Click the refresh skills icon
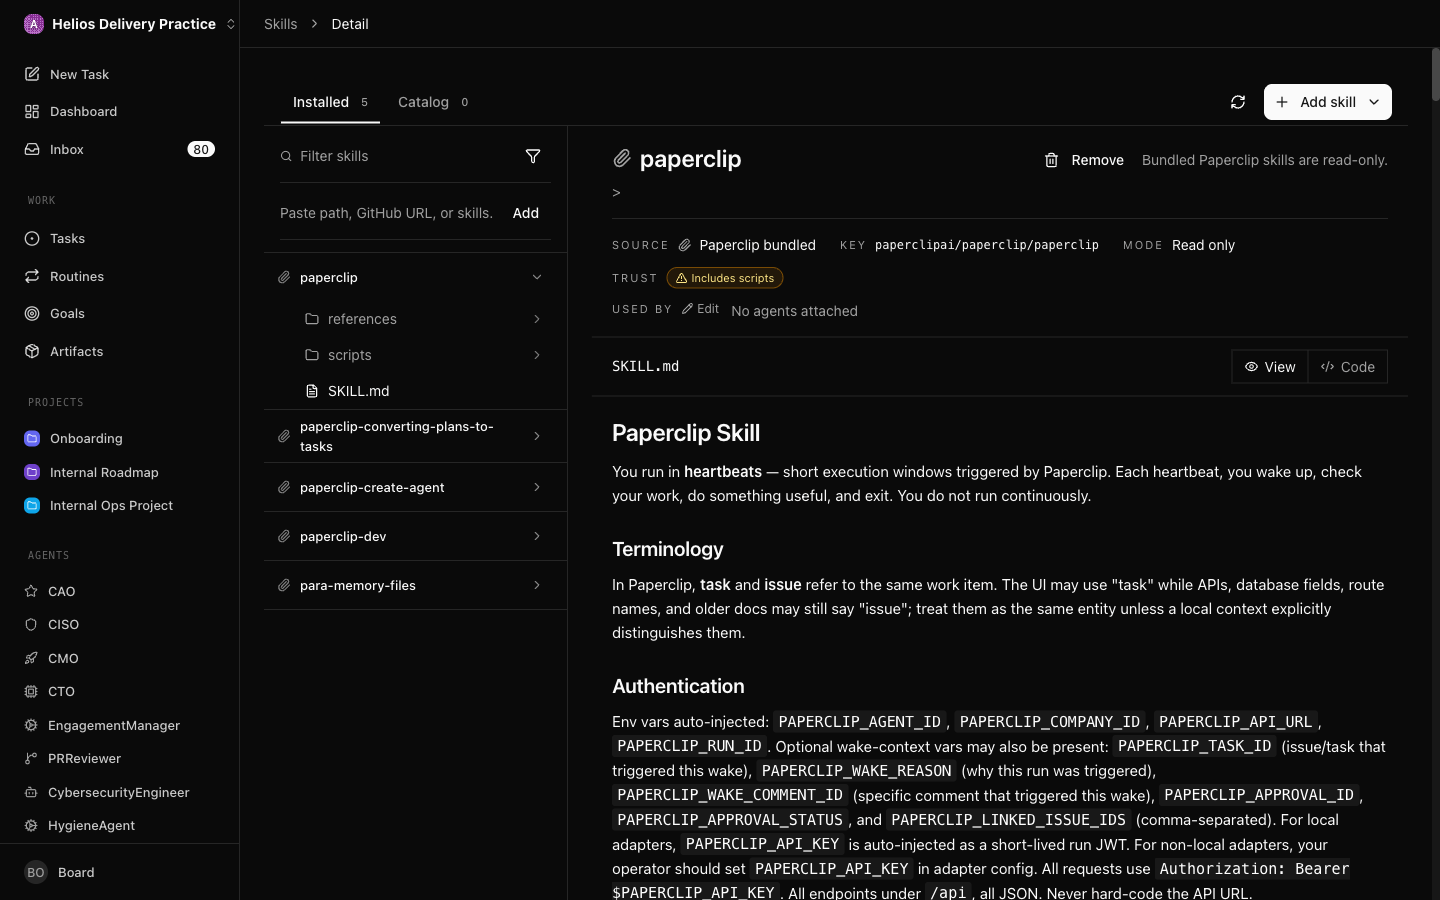 point(1238,102)
